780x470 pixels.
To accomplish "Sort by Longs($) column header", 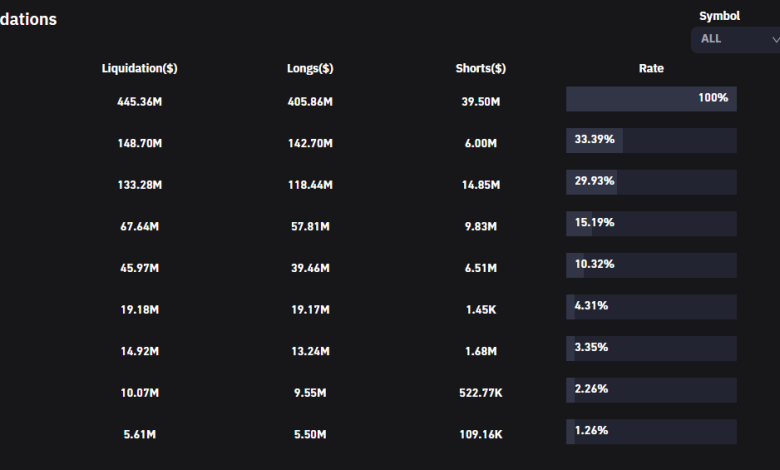I will click(310, 69).
